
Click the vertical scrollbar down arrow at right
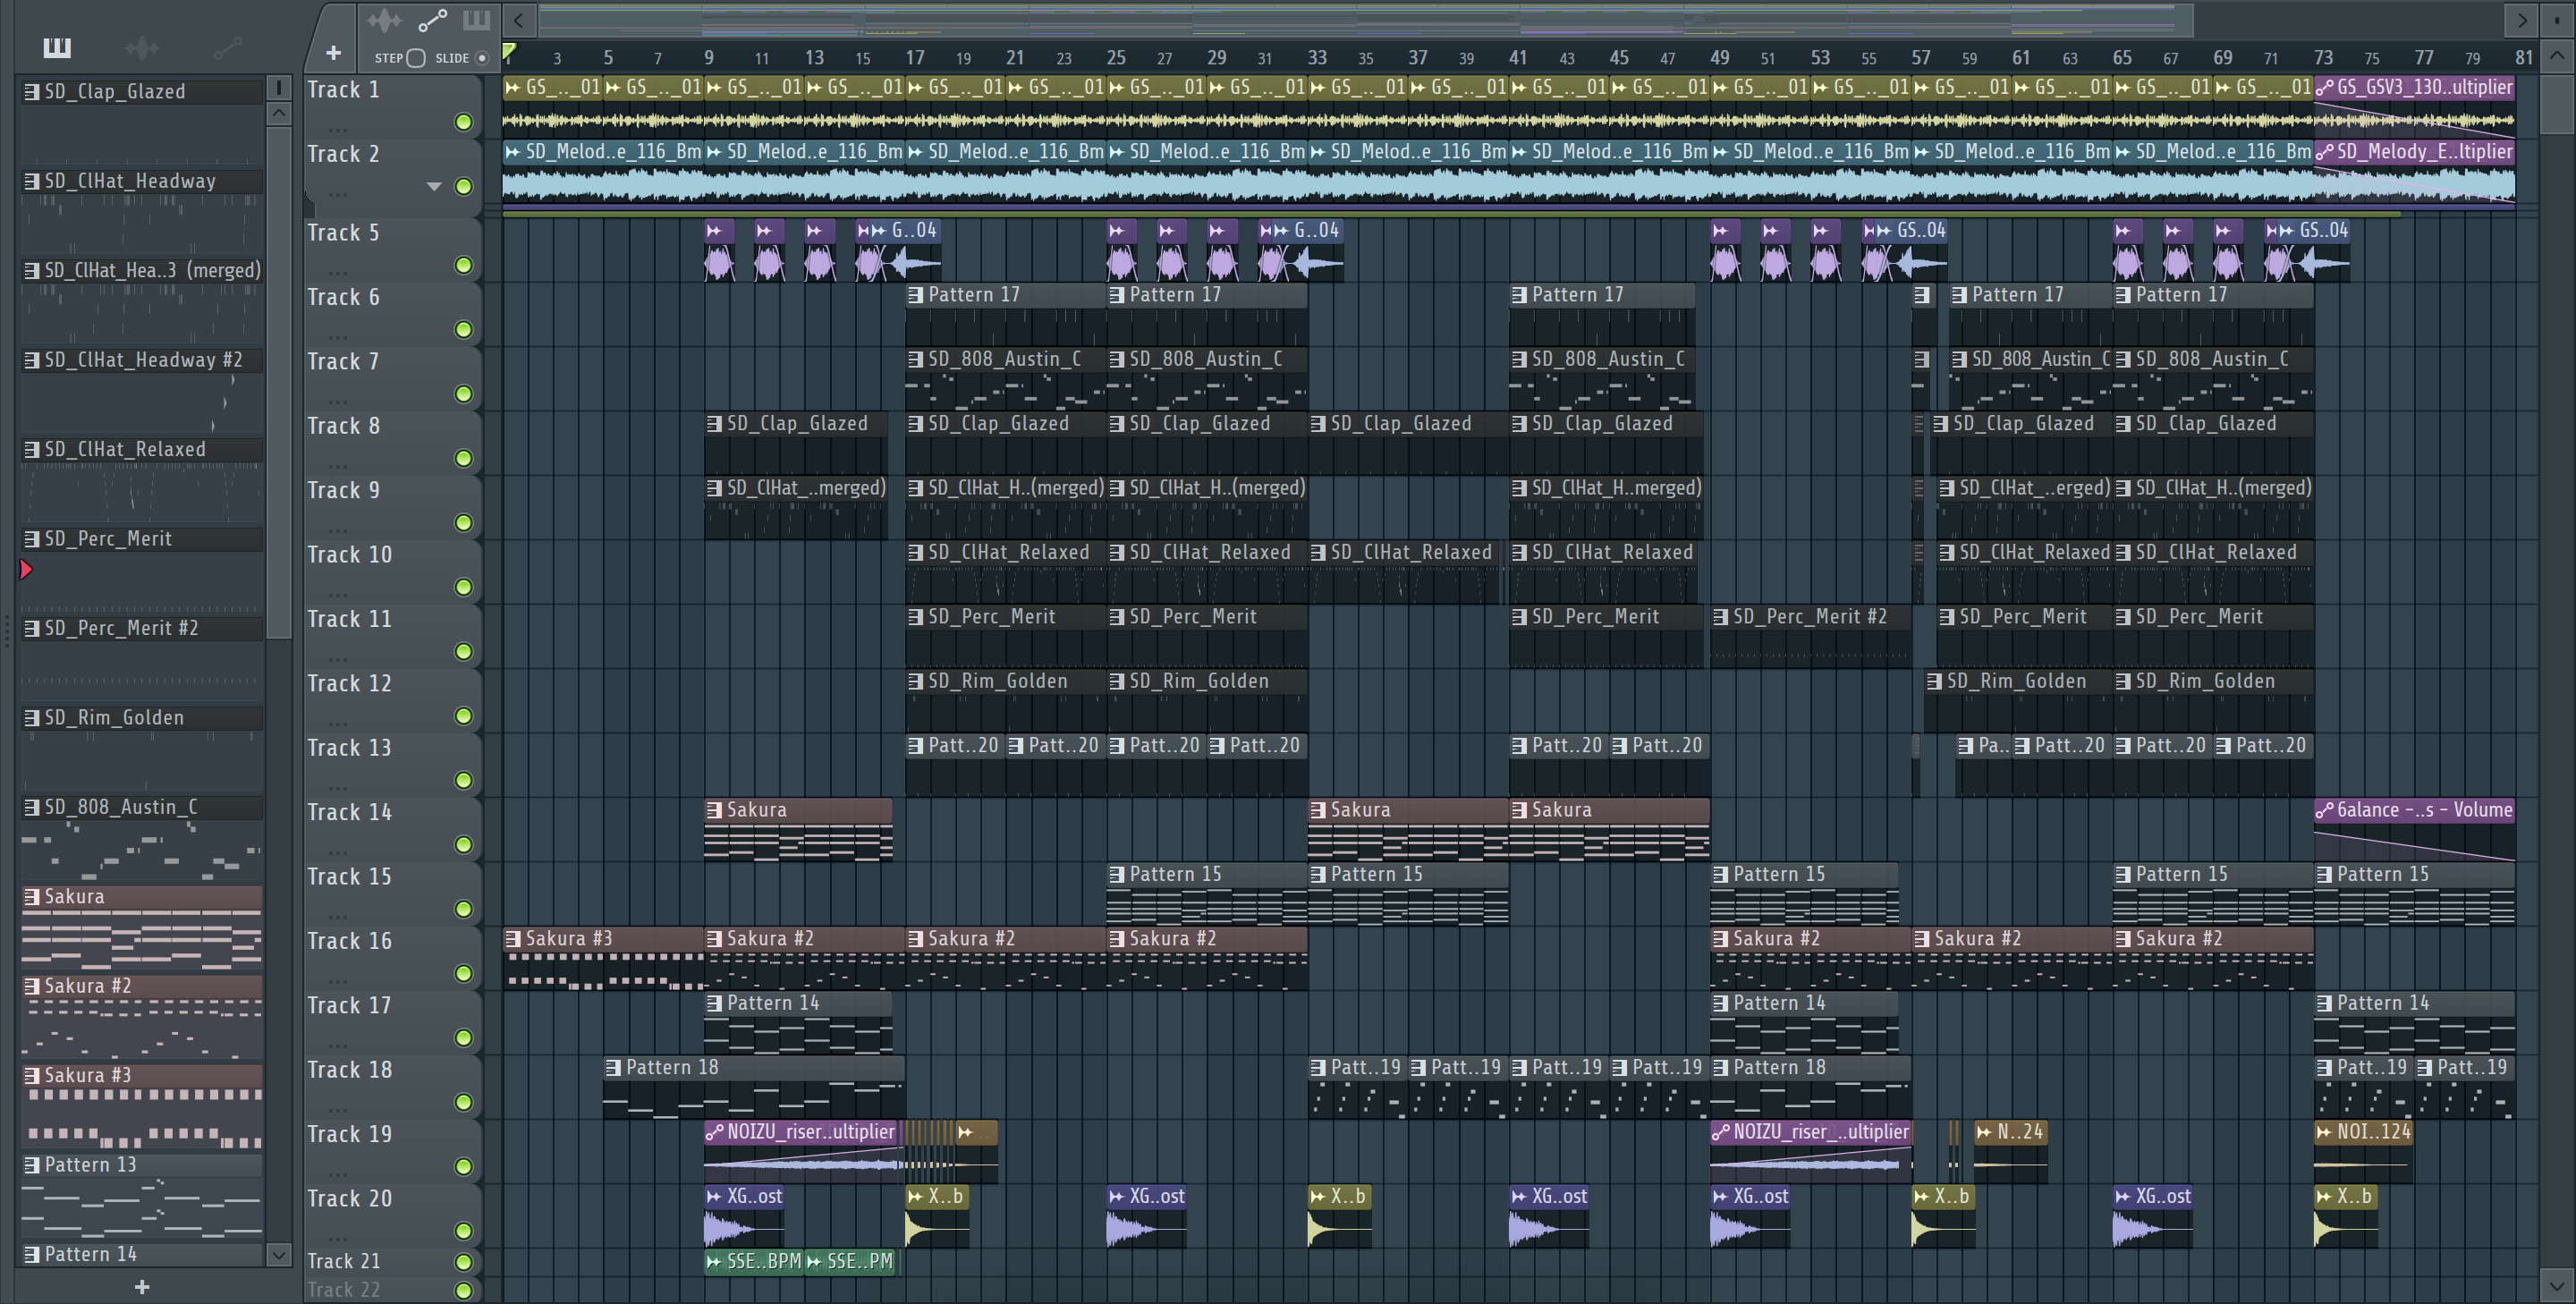coord(2557,1284)
